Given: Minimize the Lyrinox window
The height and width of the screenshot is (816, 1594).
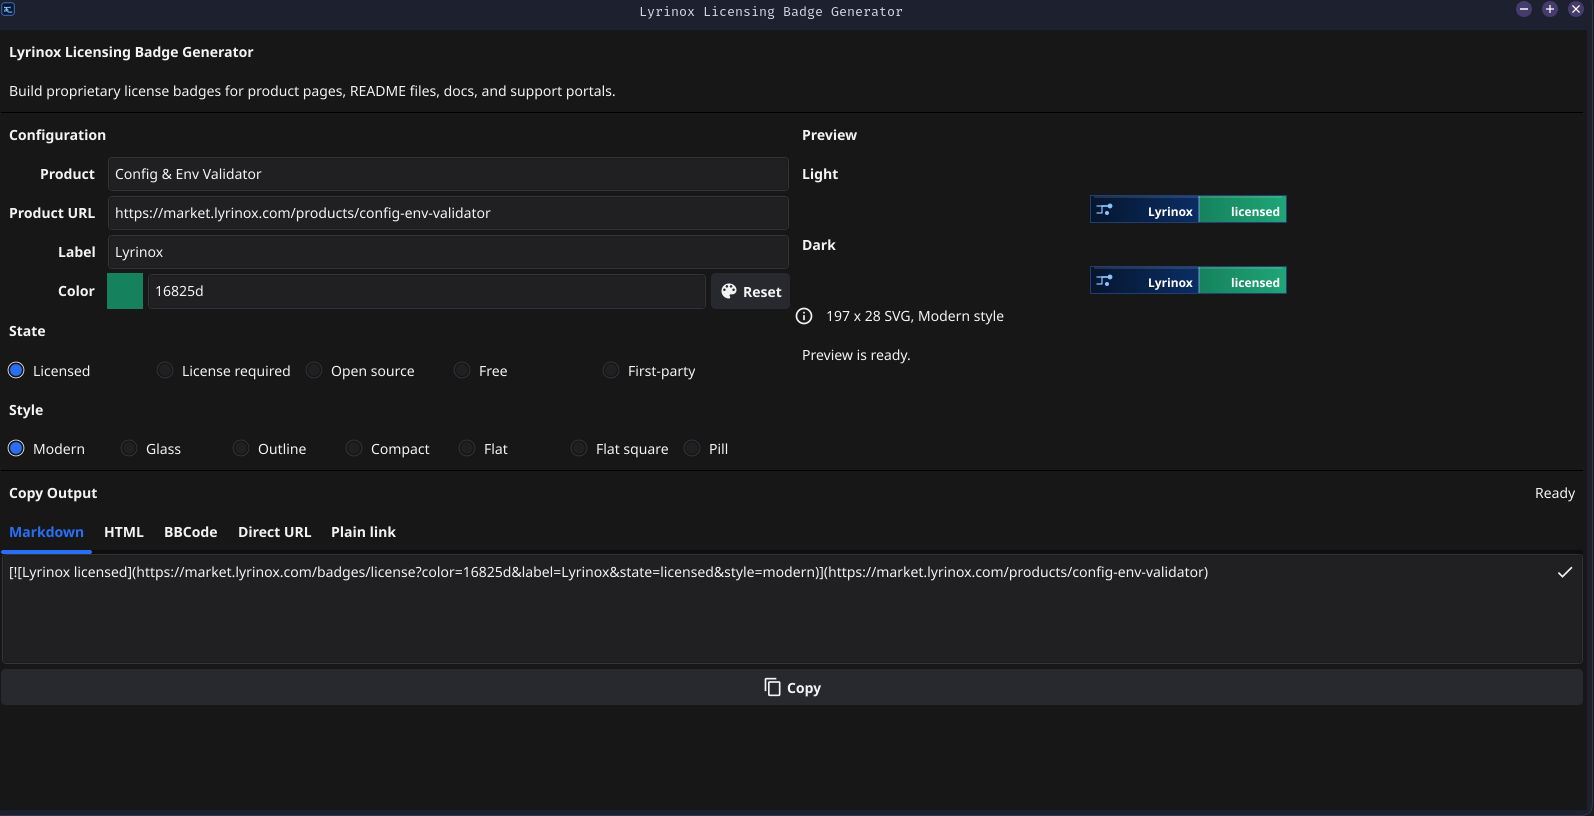Looking at the screenshot, I should coord(1524,9).
